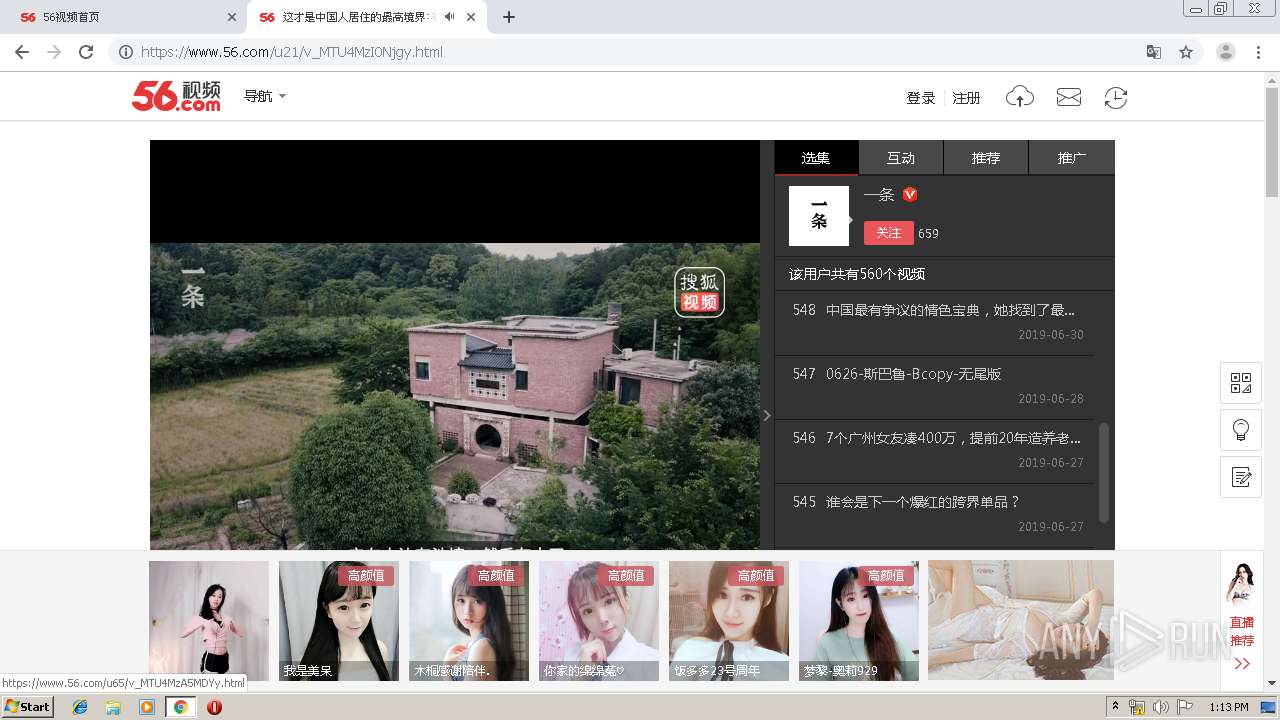This screenshot has width=1280, height=720.
Task: Open the Chrome profile avatar icon
Action: click(1226, 52)
